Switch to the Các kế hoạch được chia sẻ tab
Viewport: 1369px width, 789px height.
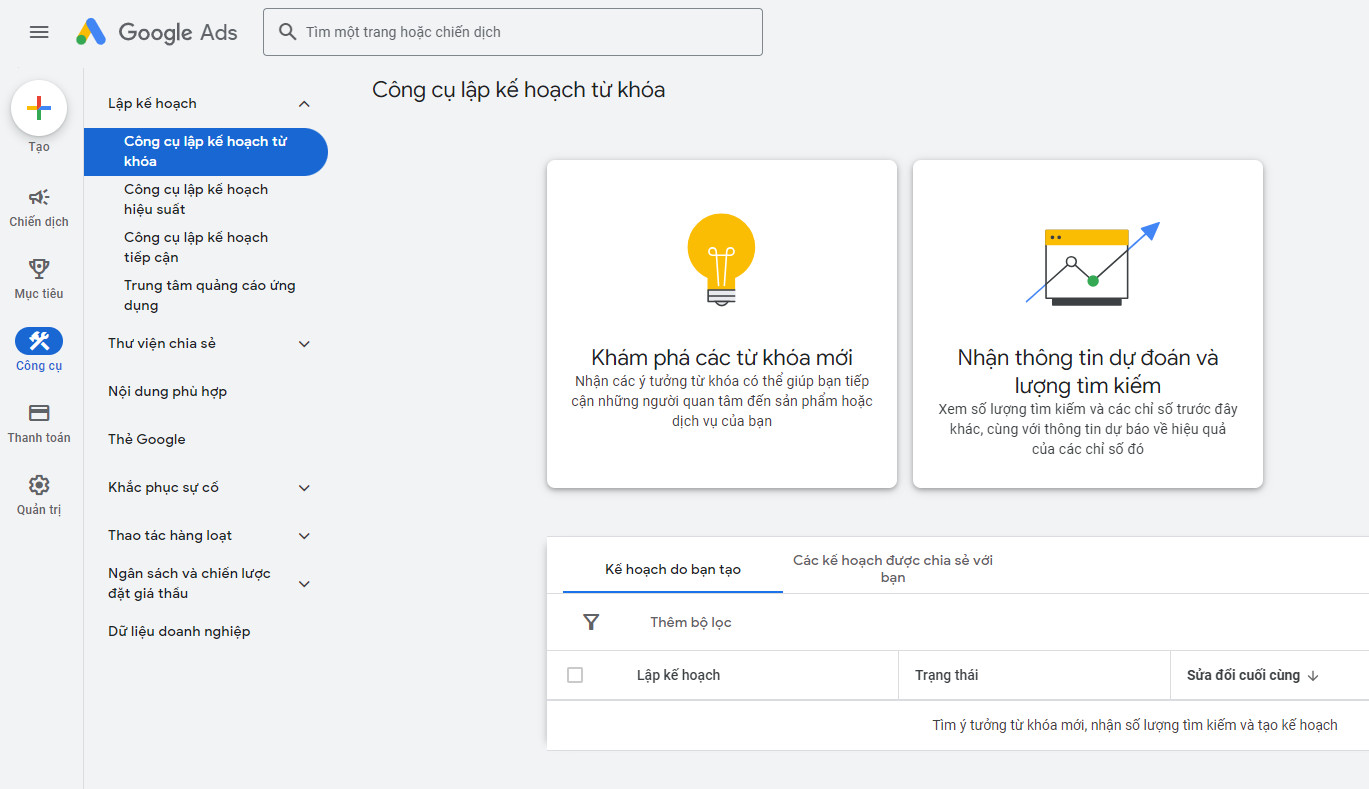coord(892,570)
